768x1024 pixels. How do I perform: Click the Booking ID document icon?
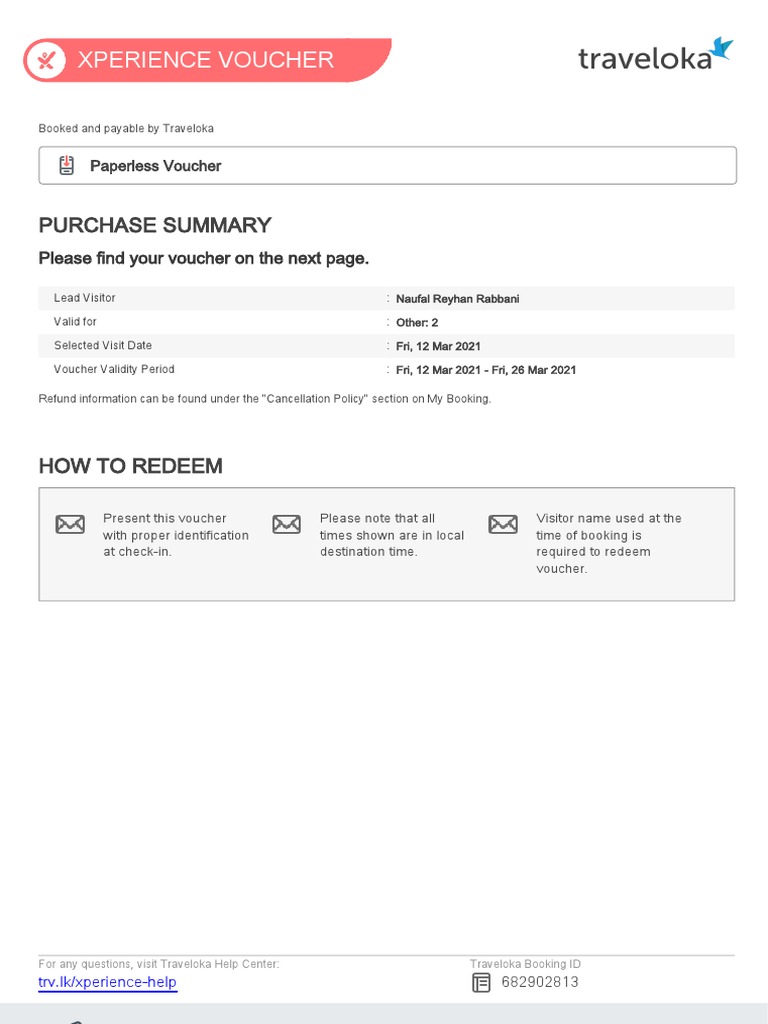pos(481,982)
